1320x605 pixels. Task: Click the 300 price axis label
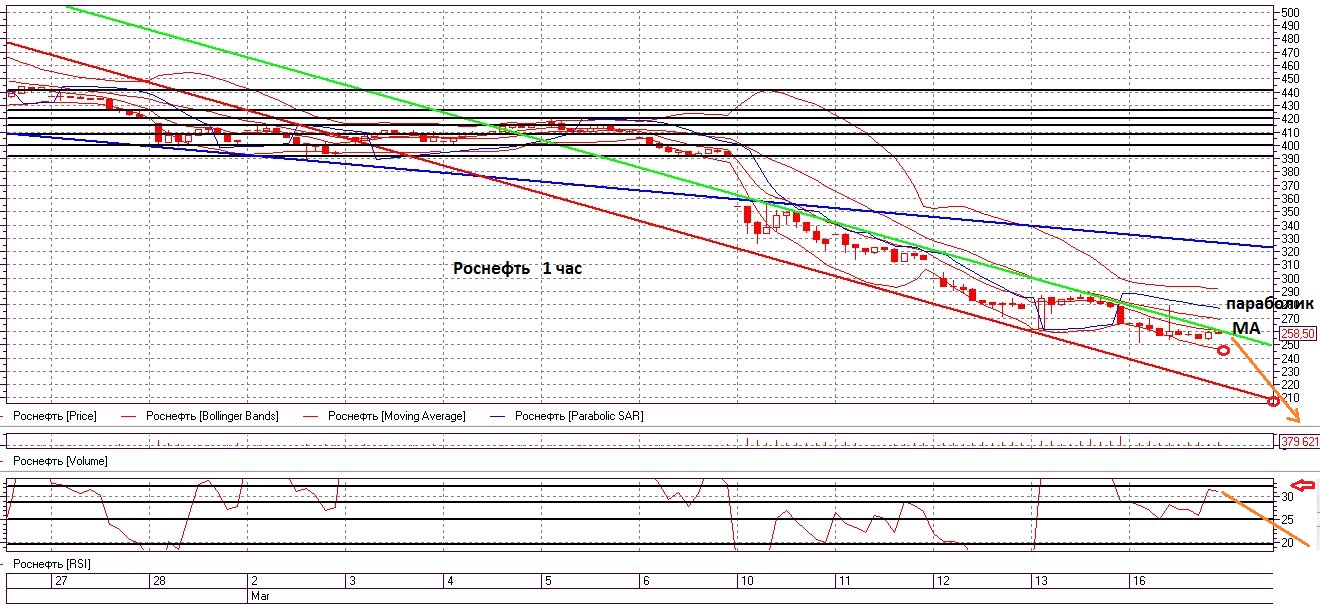click(1290, 279)
